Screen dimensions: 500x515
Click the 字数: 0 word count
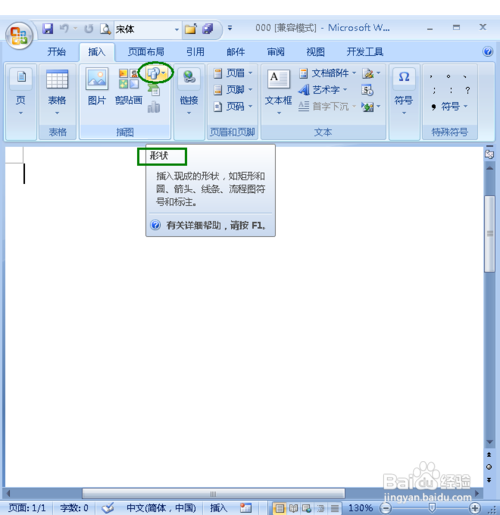pos(74,508)
